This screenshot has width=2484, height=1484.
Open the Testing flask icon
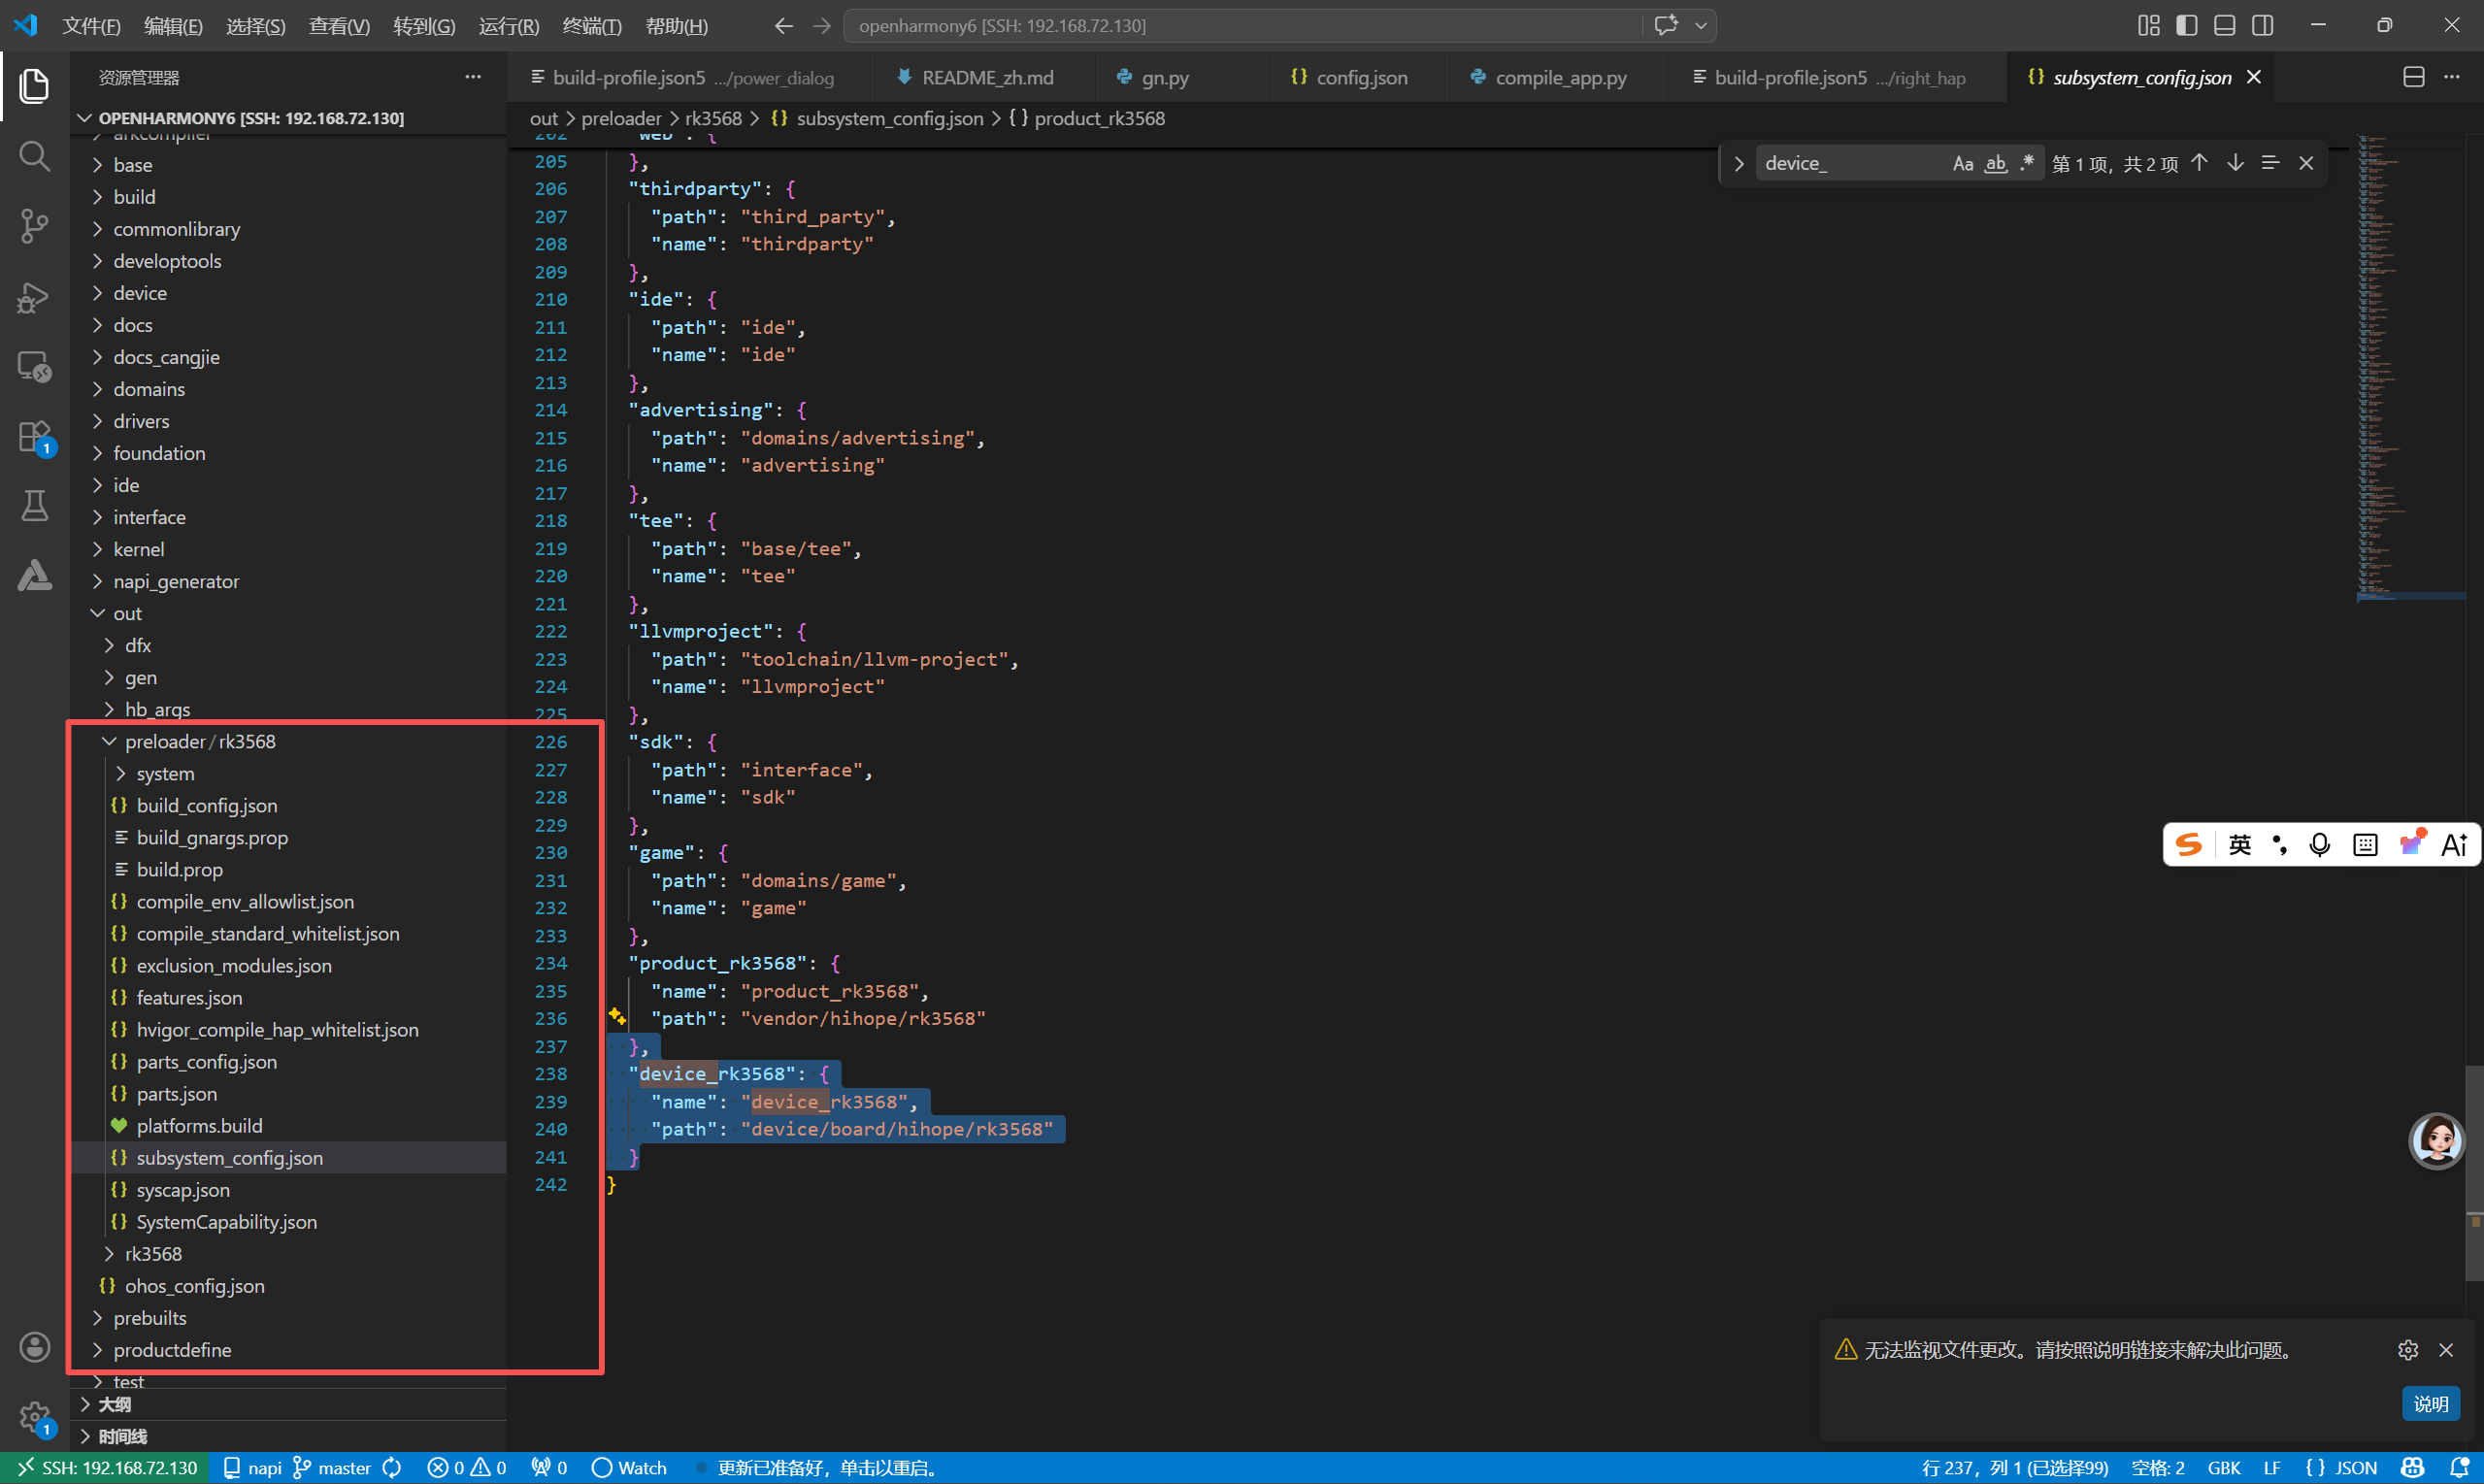point(34,506)
